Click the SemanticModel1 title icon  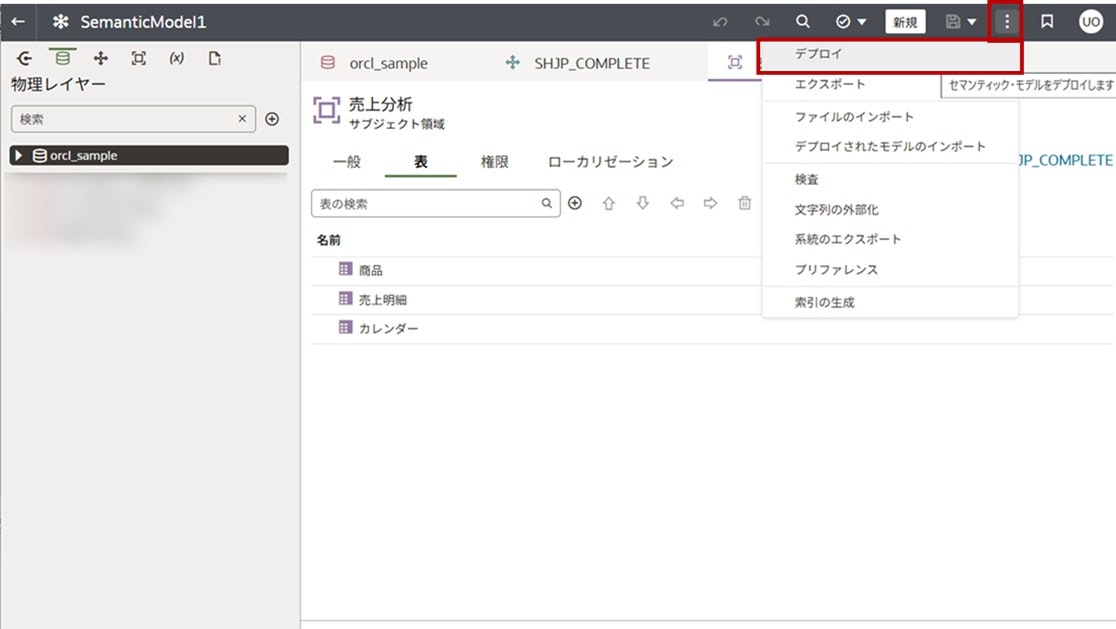pos(60,22)
